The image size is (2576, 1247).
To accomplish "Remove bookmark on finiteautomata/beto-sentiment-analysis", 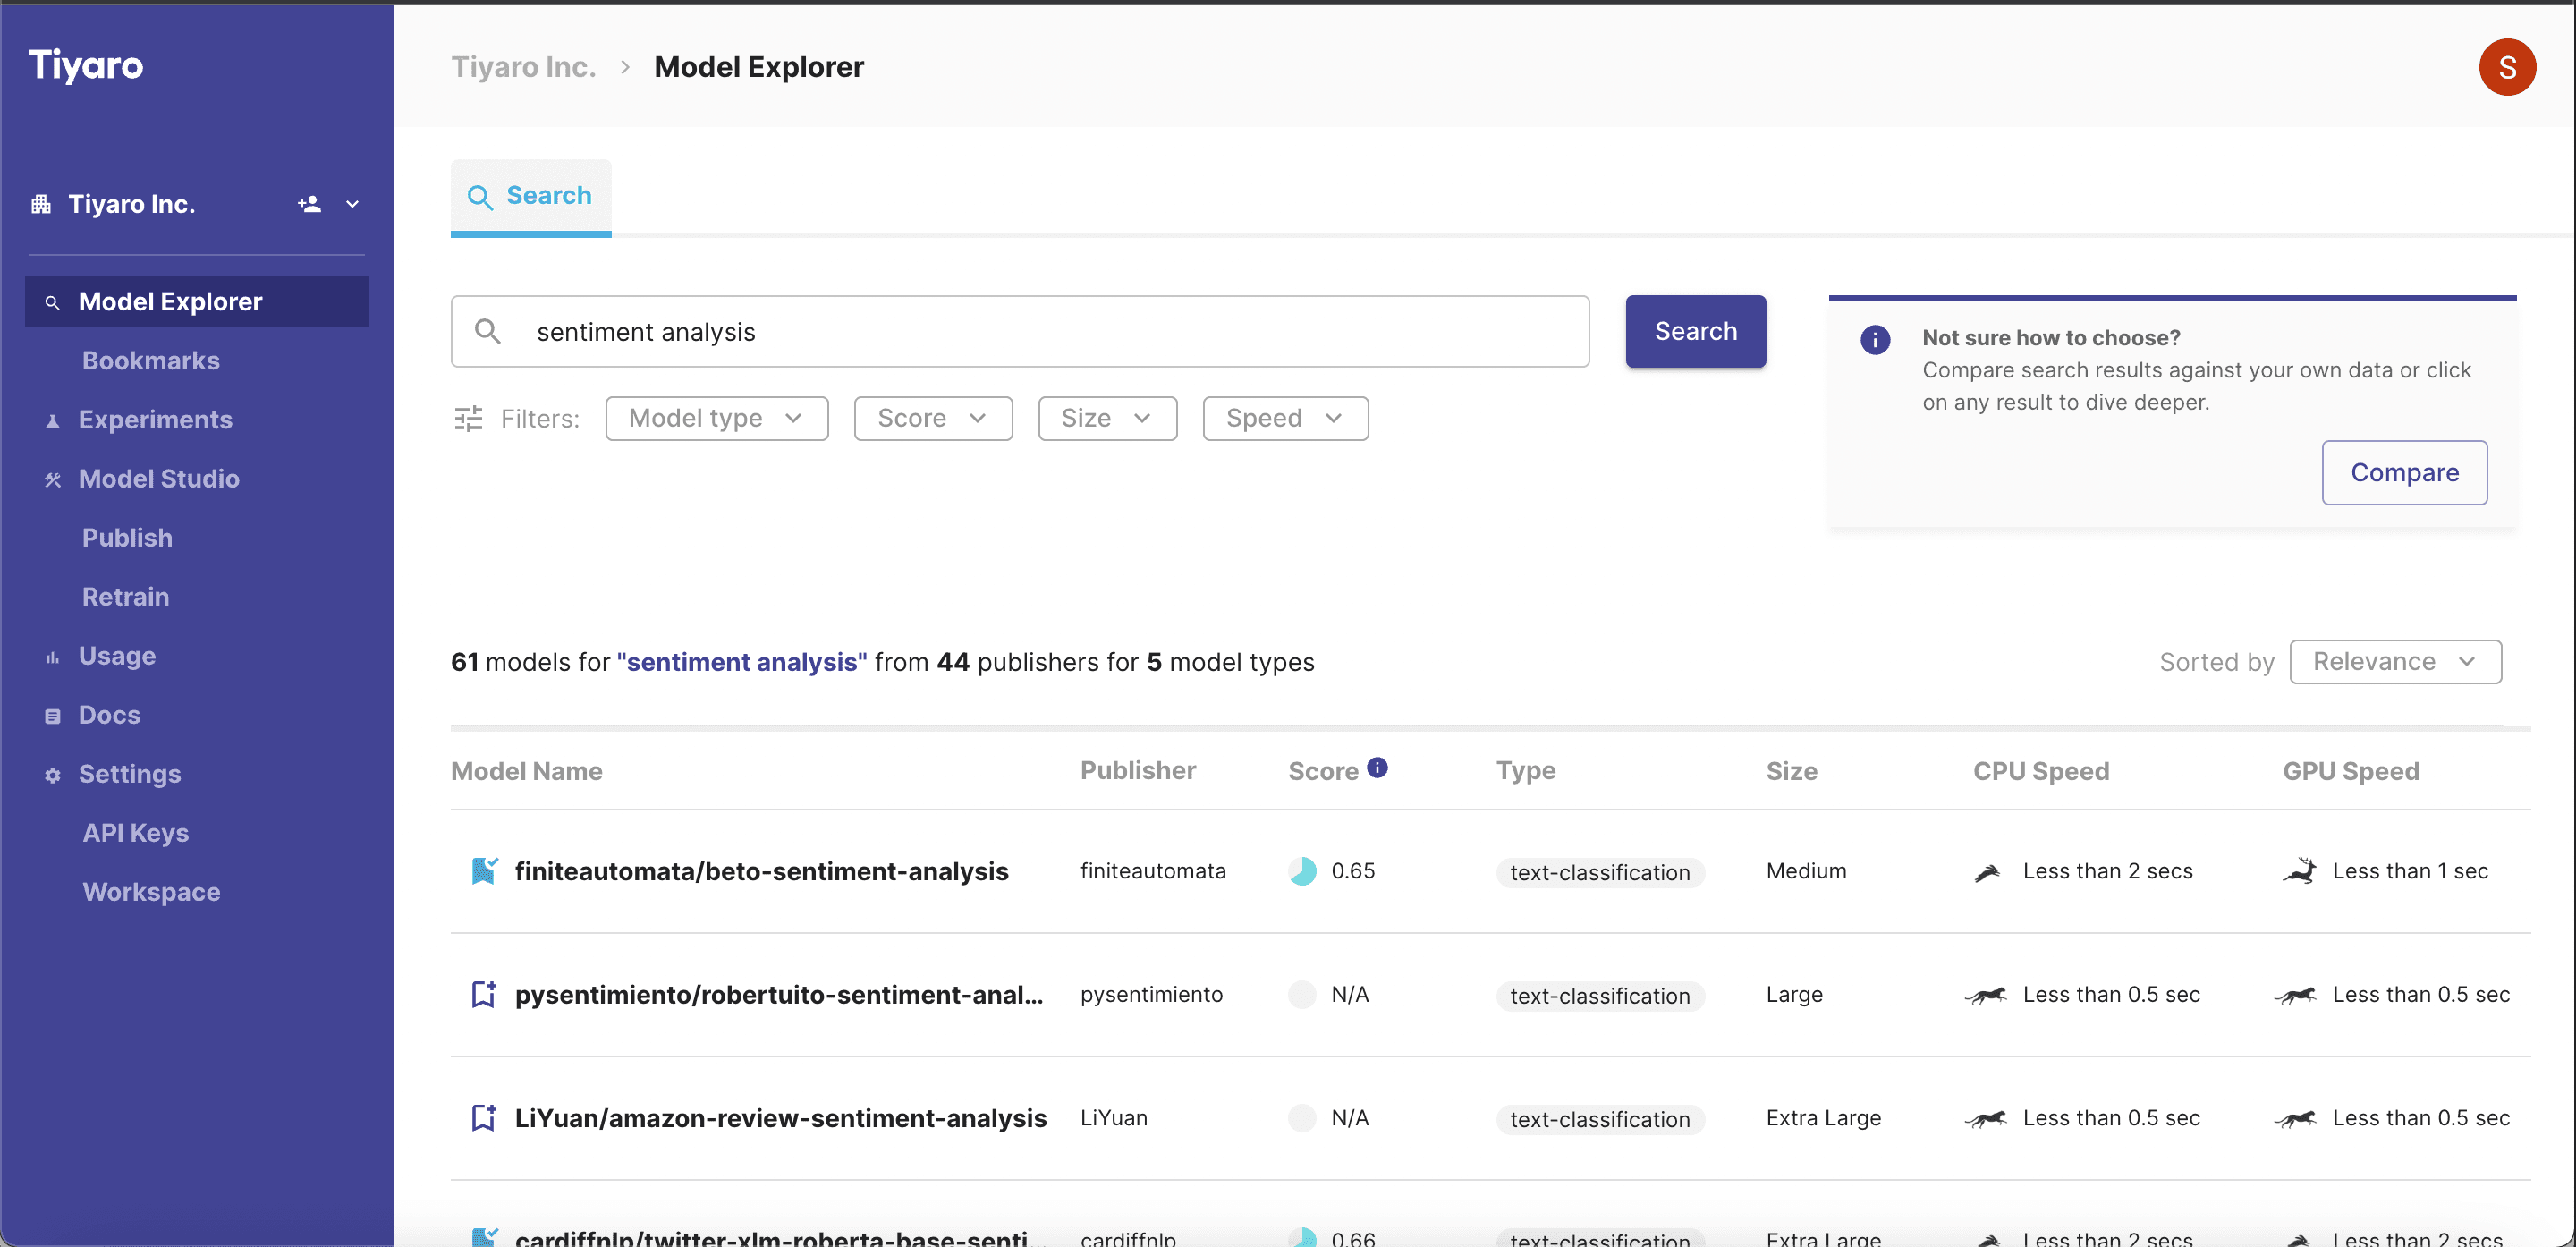I will click(484, 871).
